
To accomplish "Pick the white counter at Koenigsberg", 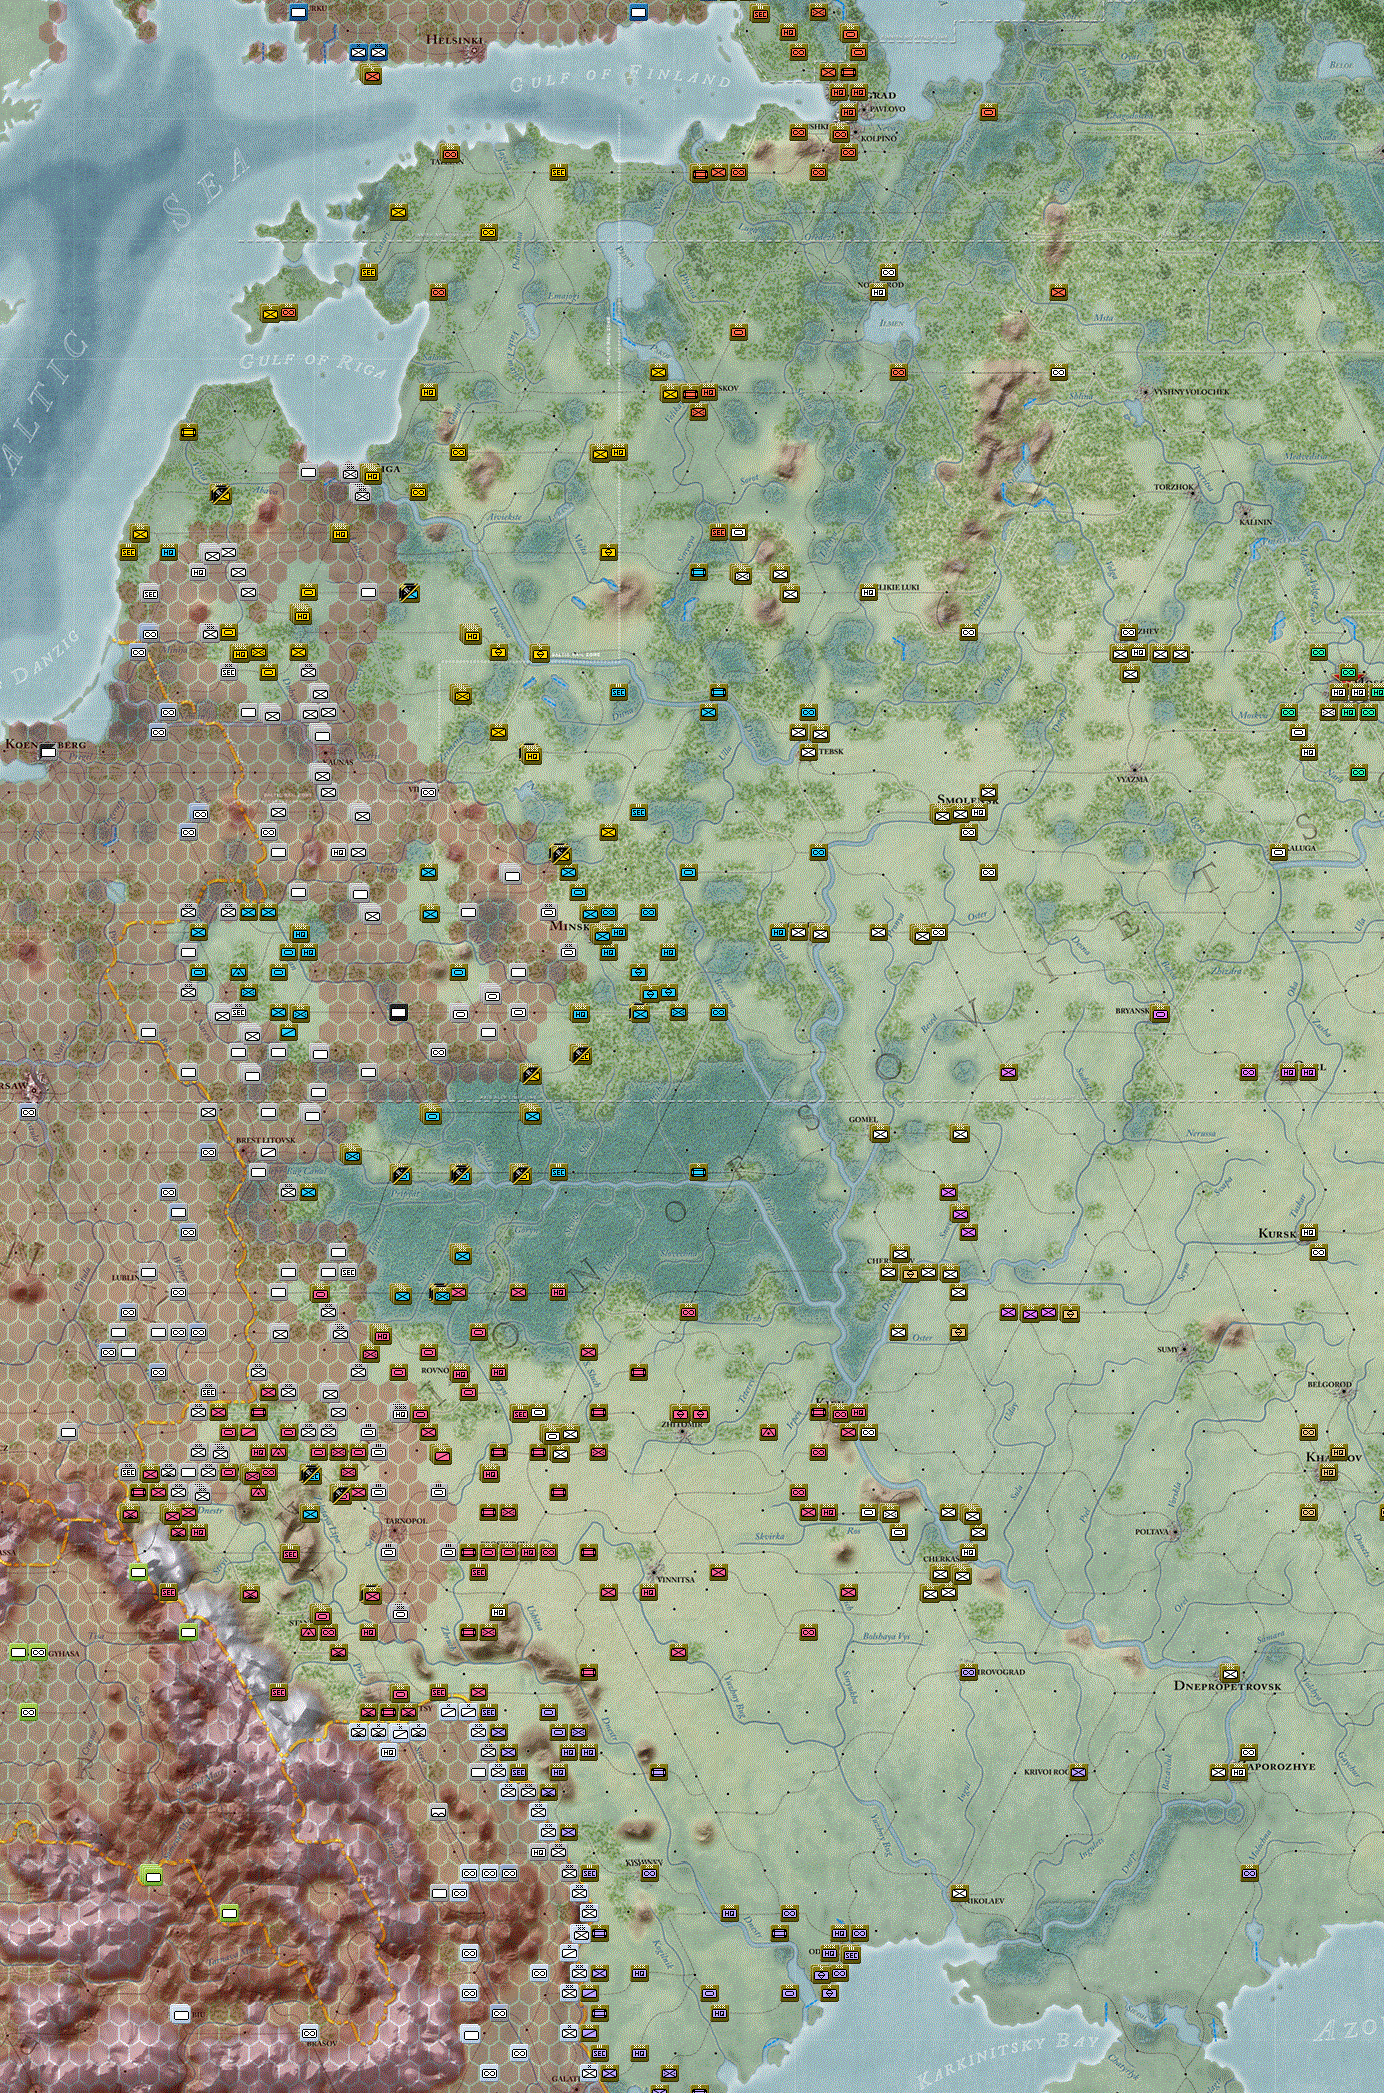I will click(x=48, y=752).
